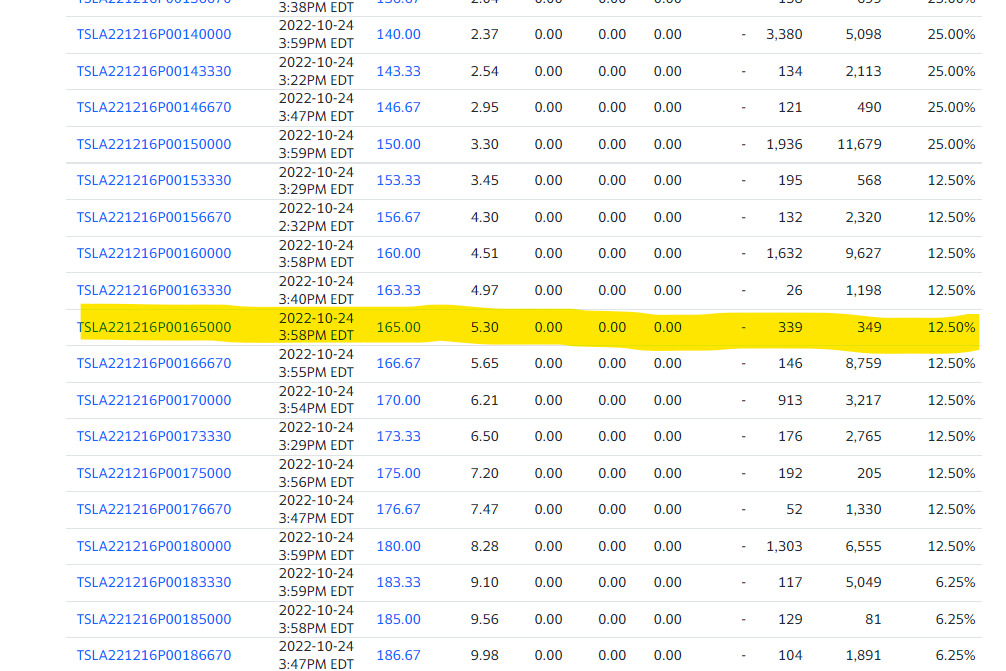Image resolution: width=1006 pixels, height=671 pixels.
Task: Click the 3:55PM EDT trade timestamp
Action: tap(316, 372)
